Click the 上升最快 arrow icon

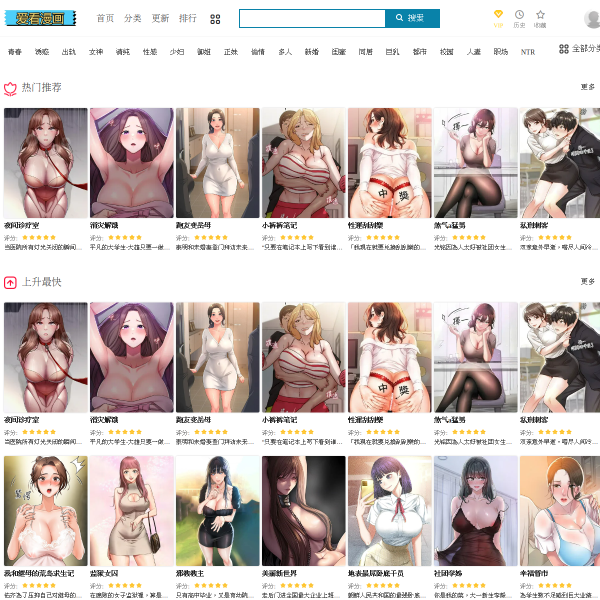pos(10,282)
